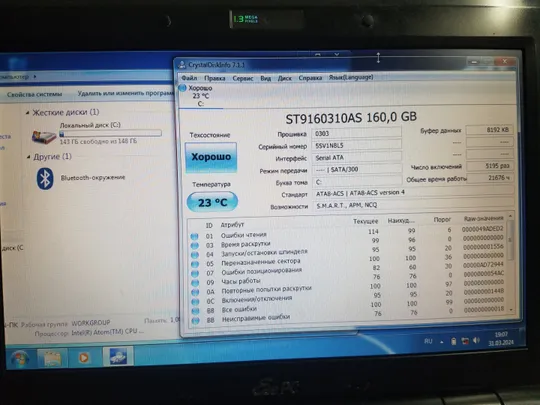
Task: Click the Буфер данных value 8192 KB
Action: click(489, 130)
